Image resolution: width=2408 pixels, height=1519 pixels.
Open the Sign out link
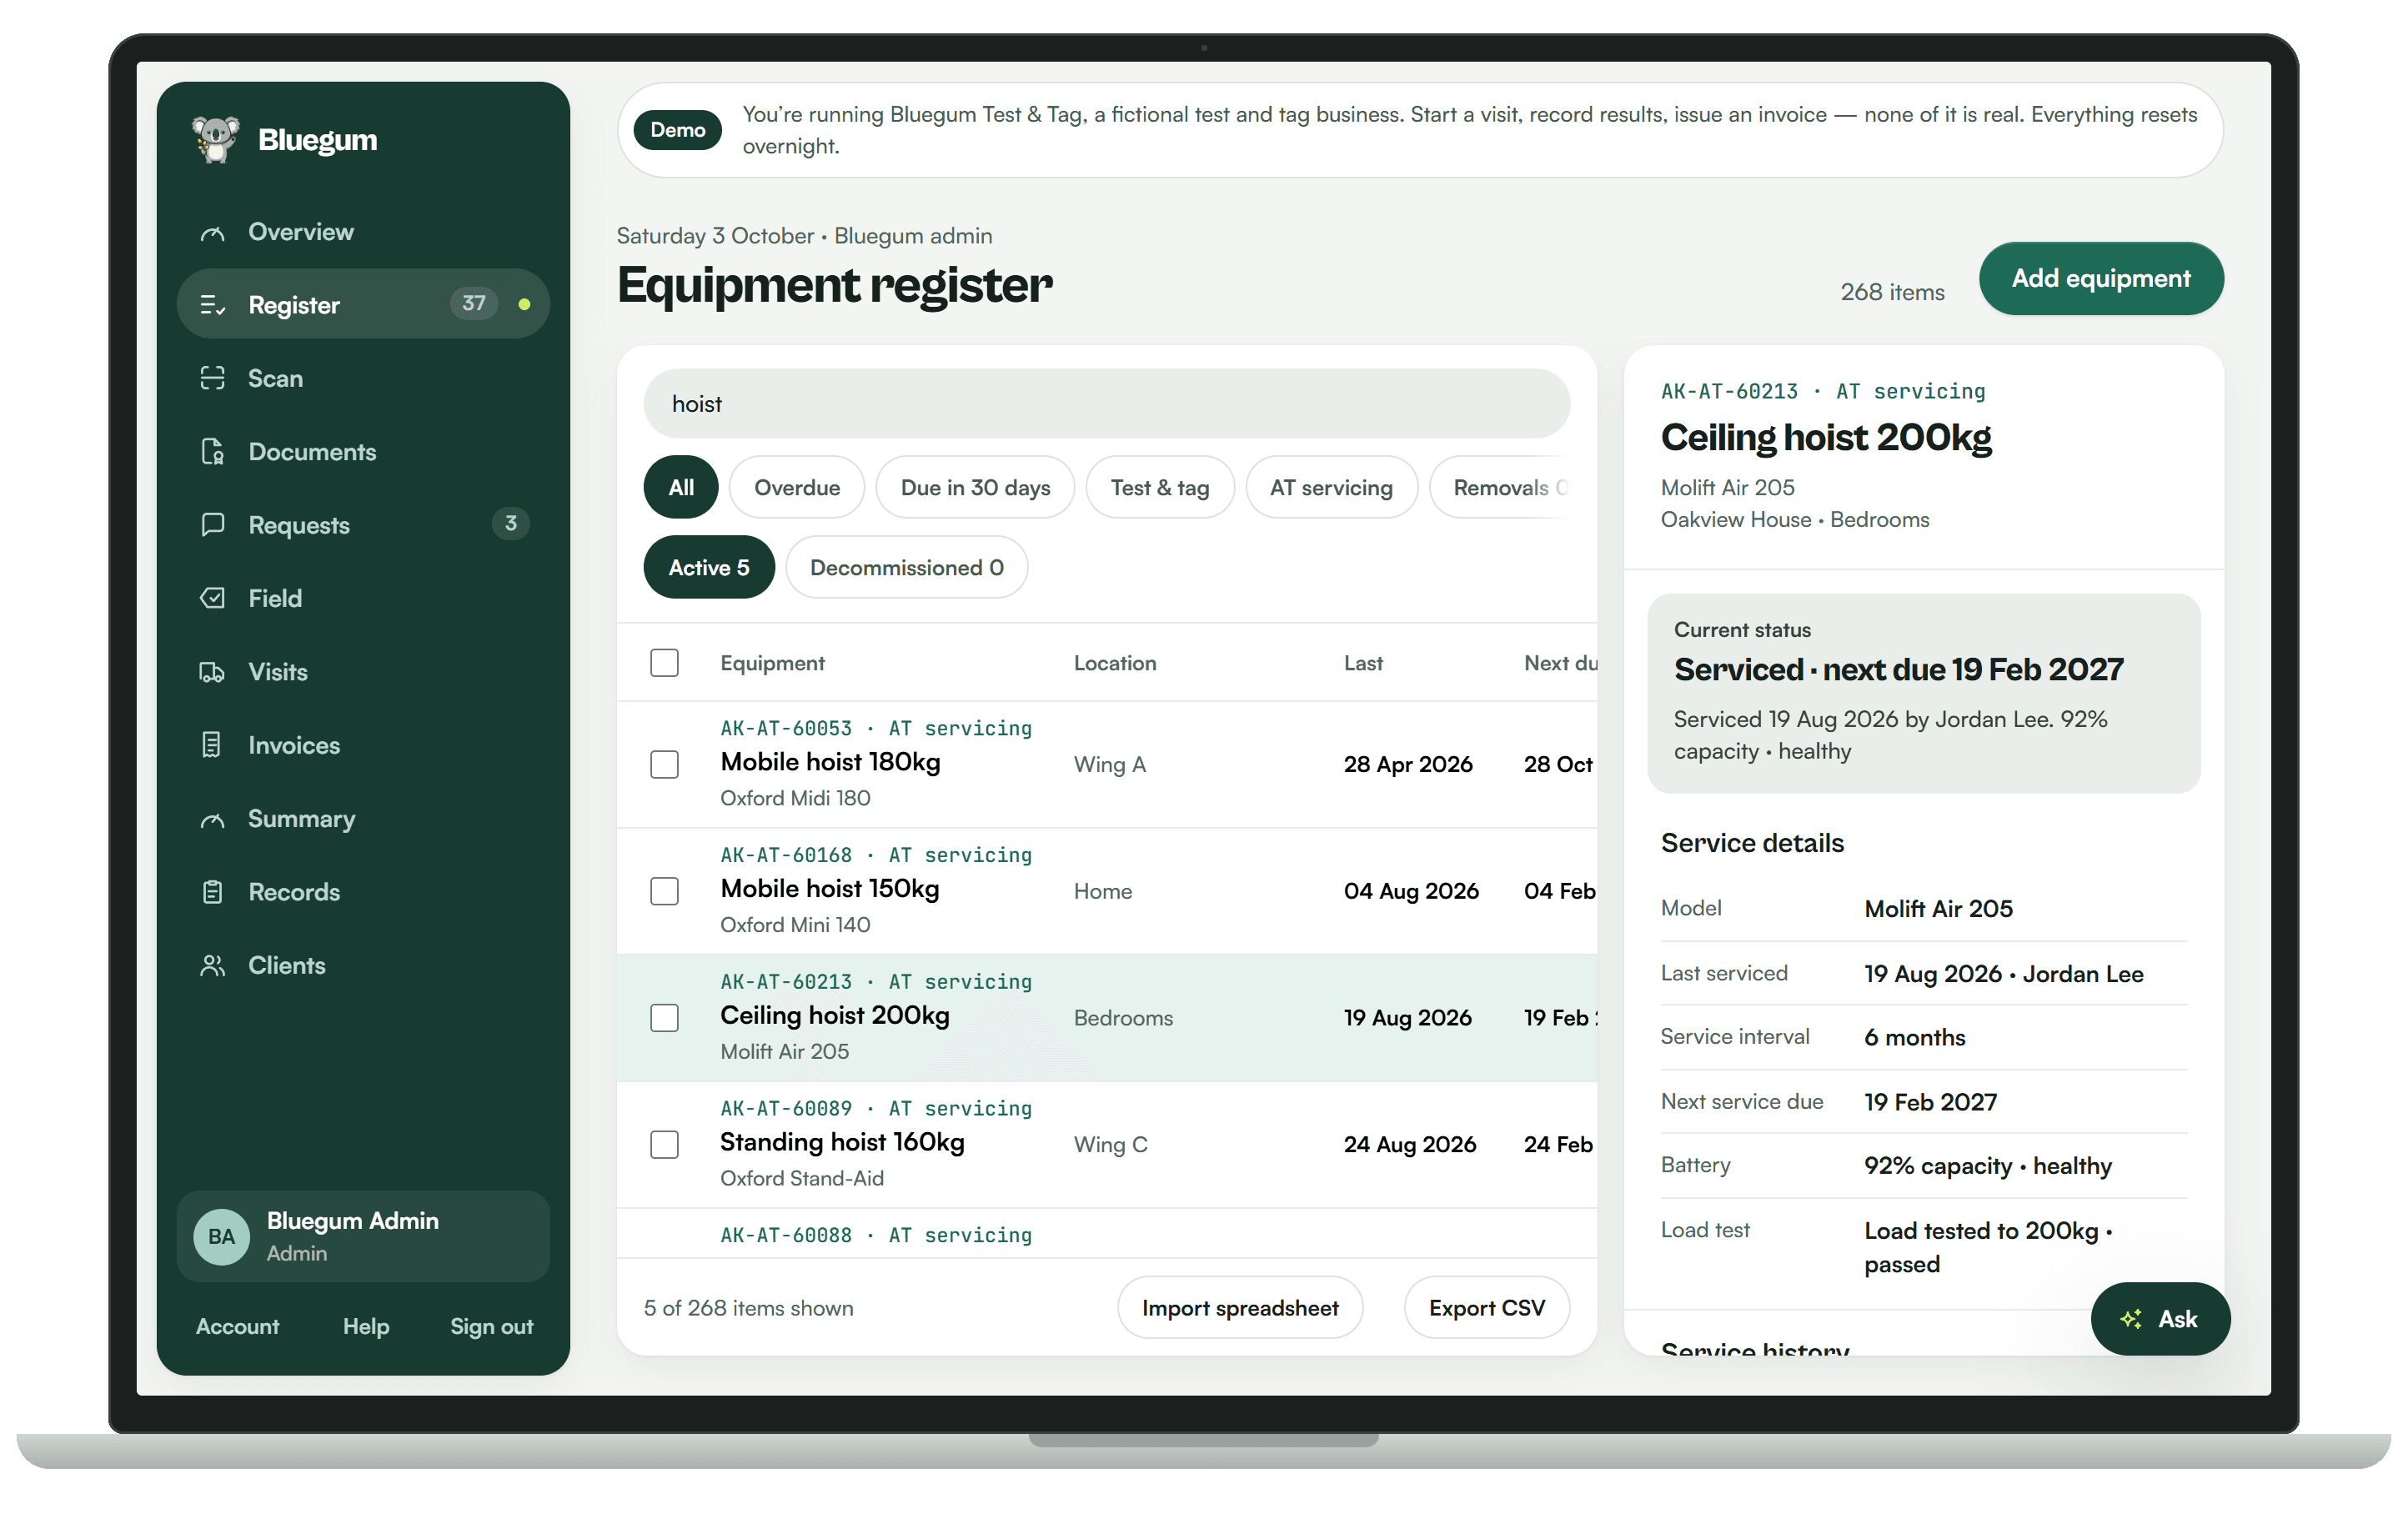coord(491,1326)
